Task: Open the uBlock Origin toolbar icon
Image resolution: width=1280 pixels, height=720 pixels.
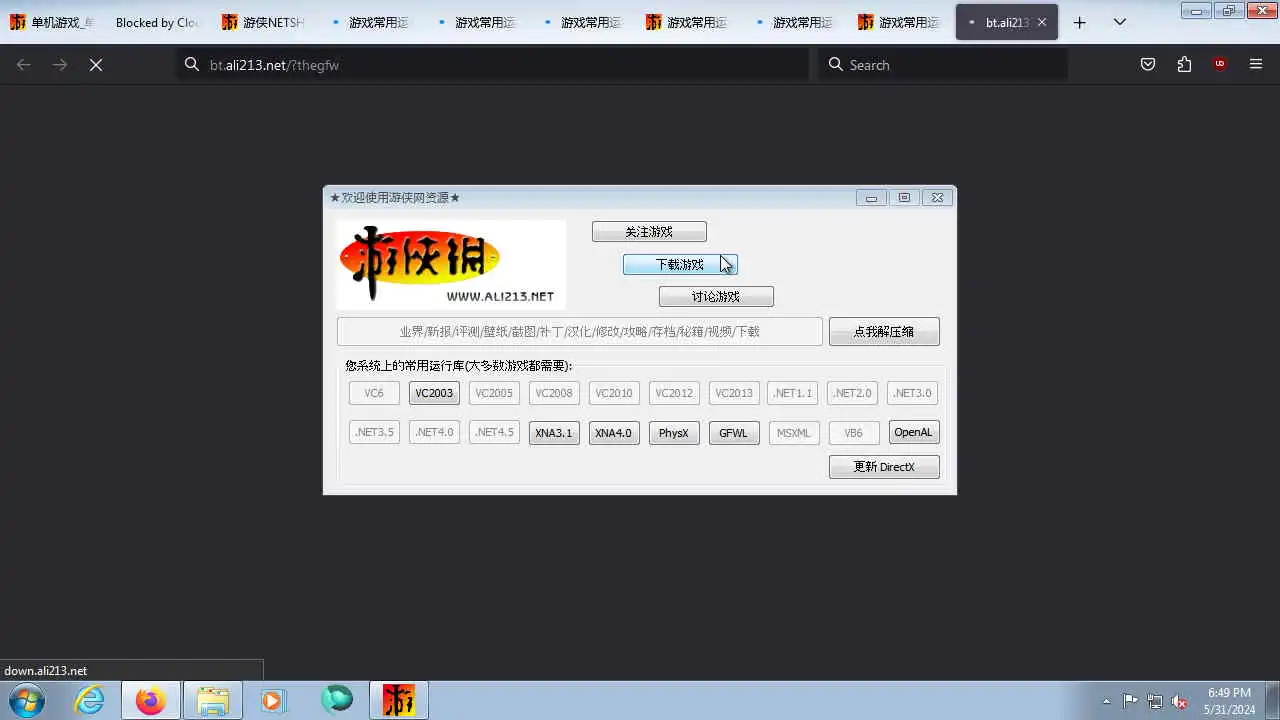Action: (x=1220, y=64)
